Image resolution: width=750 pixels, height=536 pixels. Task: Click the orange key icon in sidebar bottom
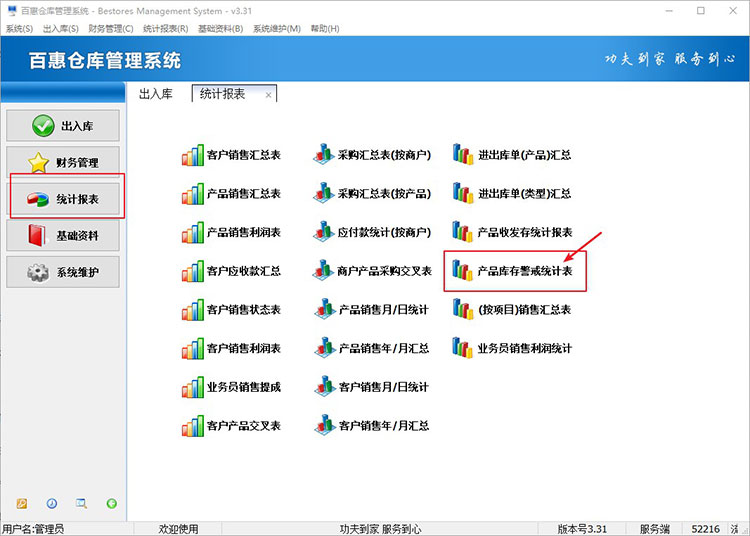coord(22,503)
